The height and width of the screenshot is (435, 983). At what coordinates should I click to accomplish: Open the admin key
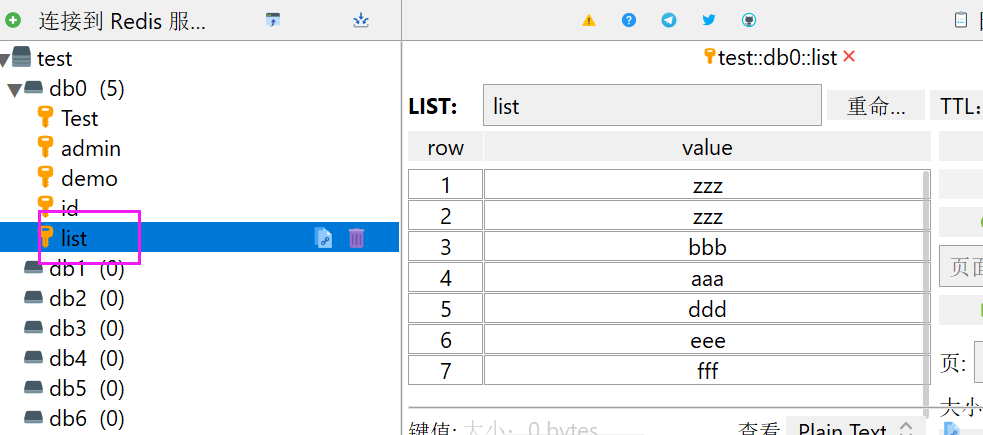91,149
